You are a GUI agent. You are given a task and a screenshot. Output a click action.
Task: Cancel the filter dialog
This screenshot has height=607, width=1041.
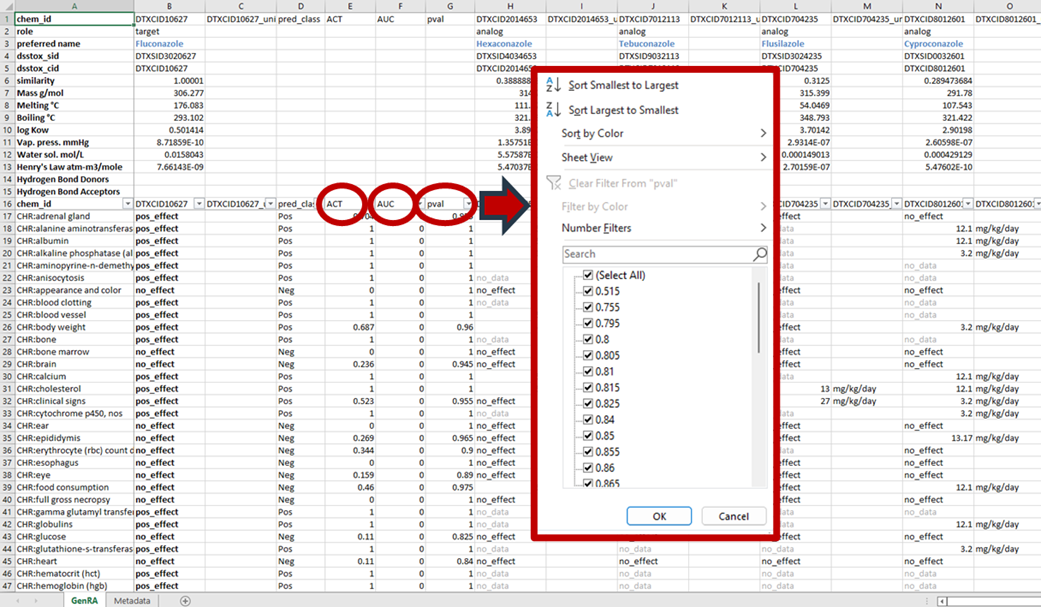(x=733, y=516)
